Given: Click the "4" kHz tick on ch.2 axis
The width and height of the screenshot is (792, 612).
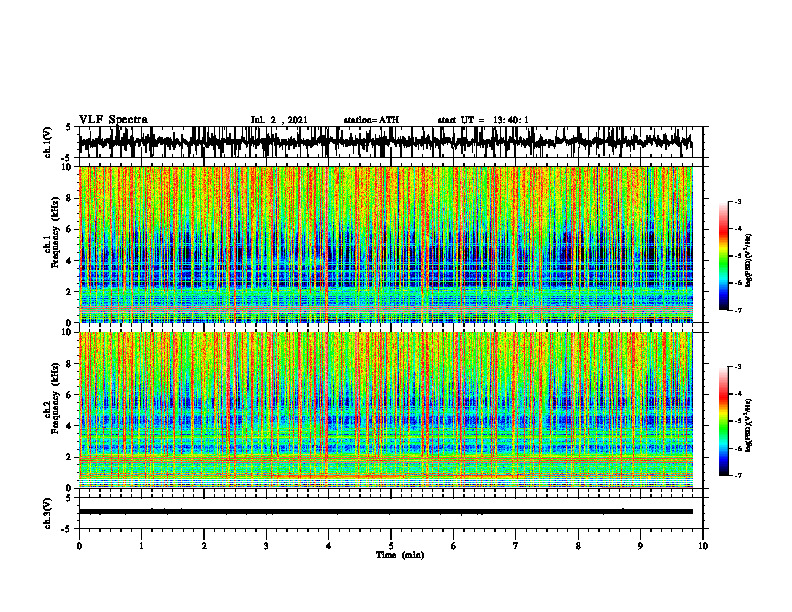Looking at the screenshot, I should 70,426.
